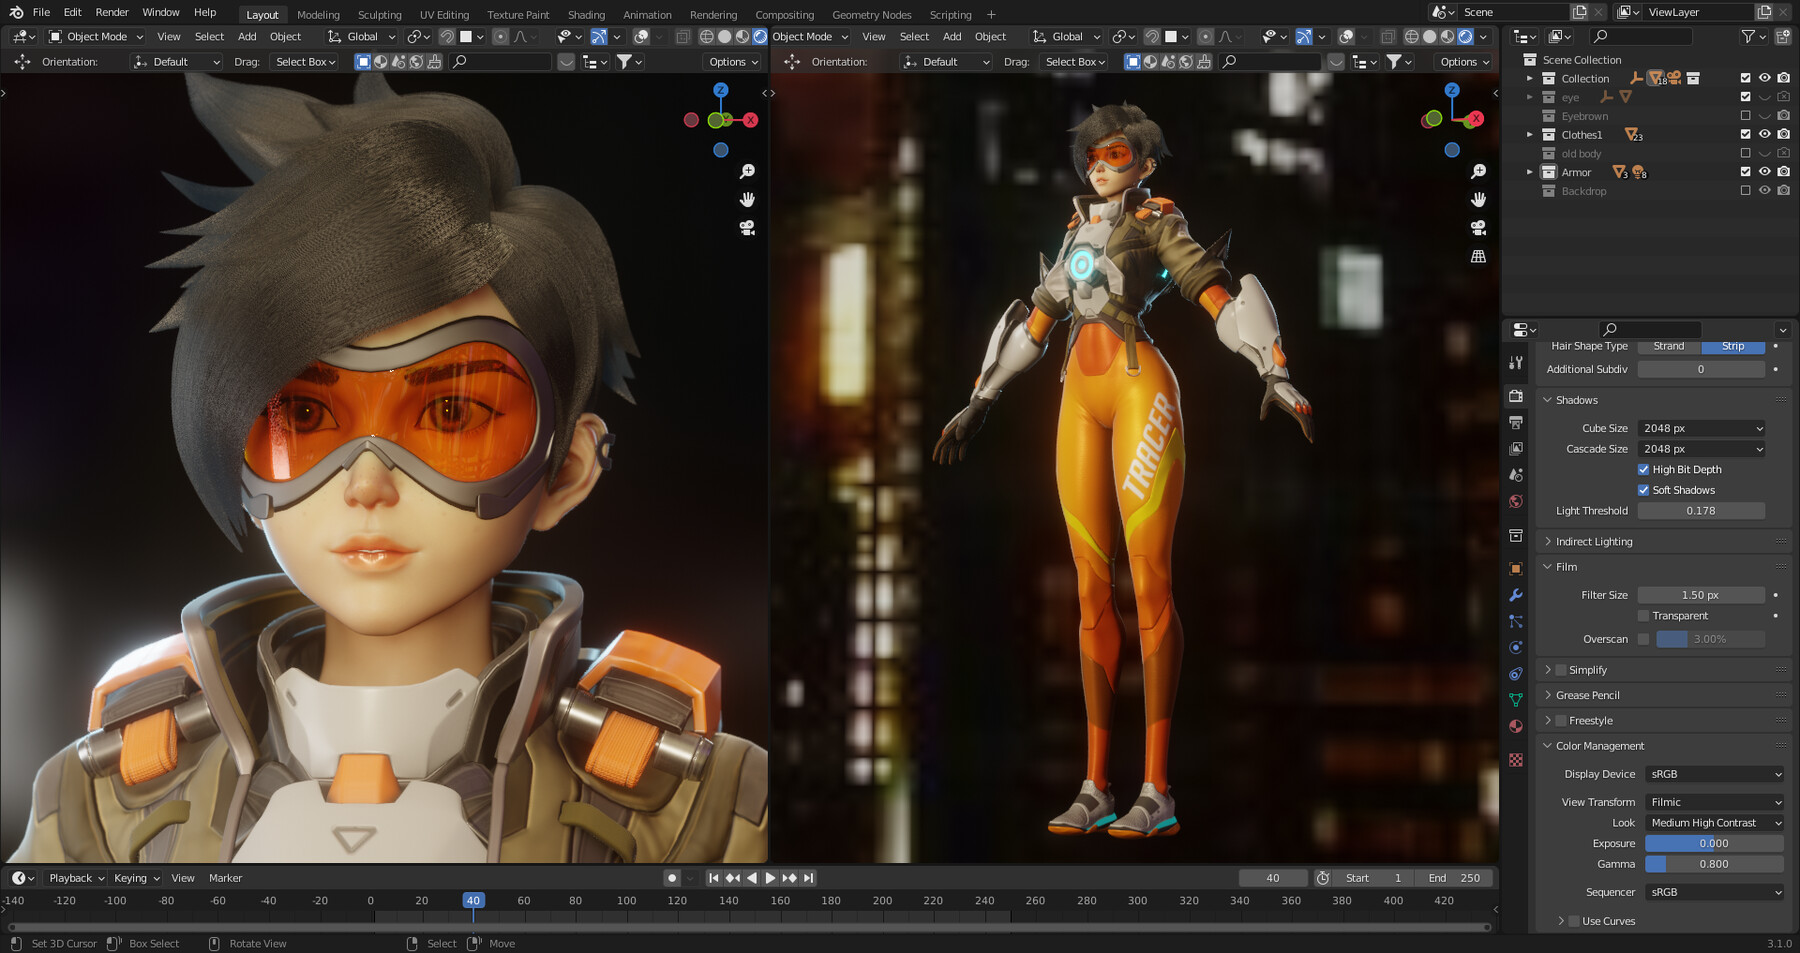Hide Clothes1 collection with eye icon
1800x953 pixels.
pos(1765,134)
